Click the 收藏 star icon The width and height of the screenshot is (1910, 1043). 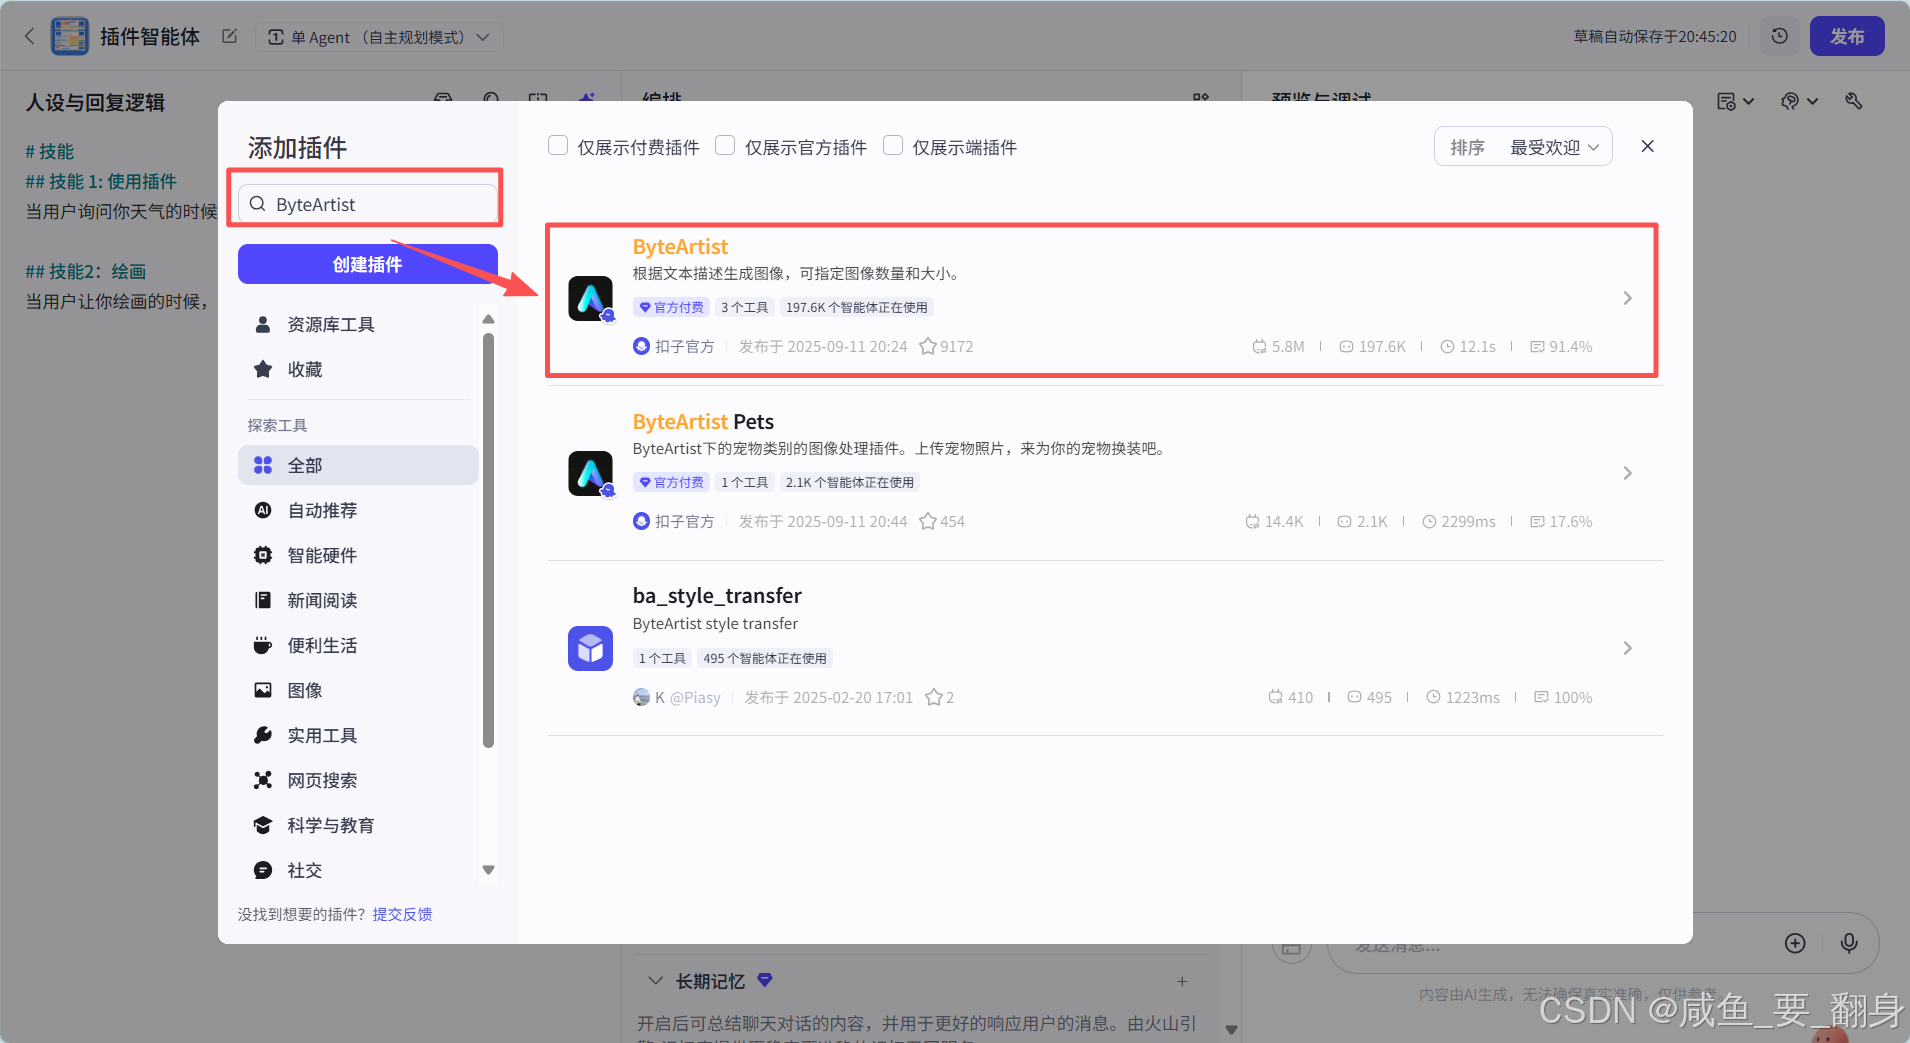pos(263,369)
